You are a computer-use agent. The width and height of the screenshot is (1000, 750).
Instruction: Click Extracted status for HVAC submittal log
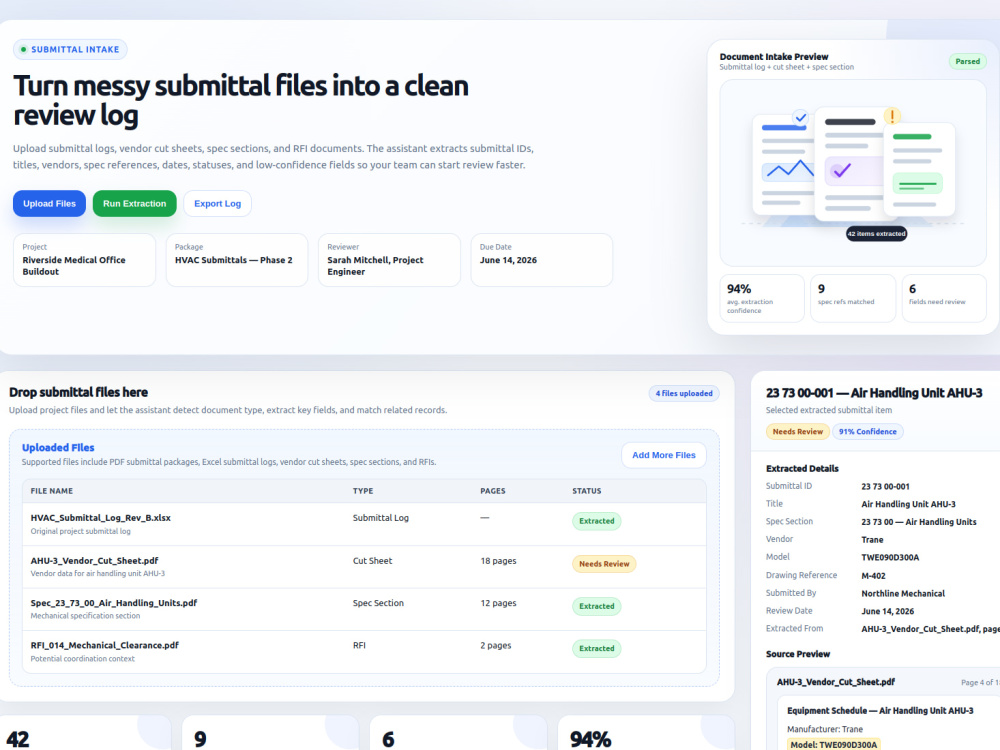(x=596, y=521)
